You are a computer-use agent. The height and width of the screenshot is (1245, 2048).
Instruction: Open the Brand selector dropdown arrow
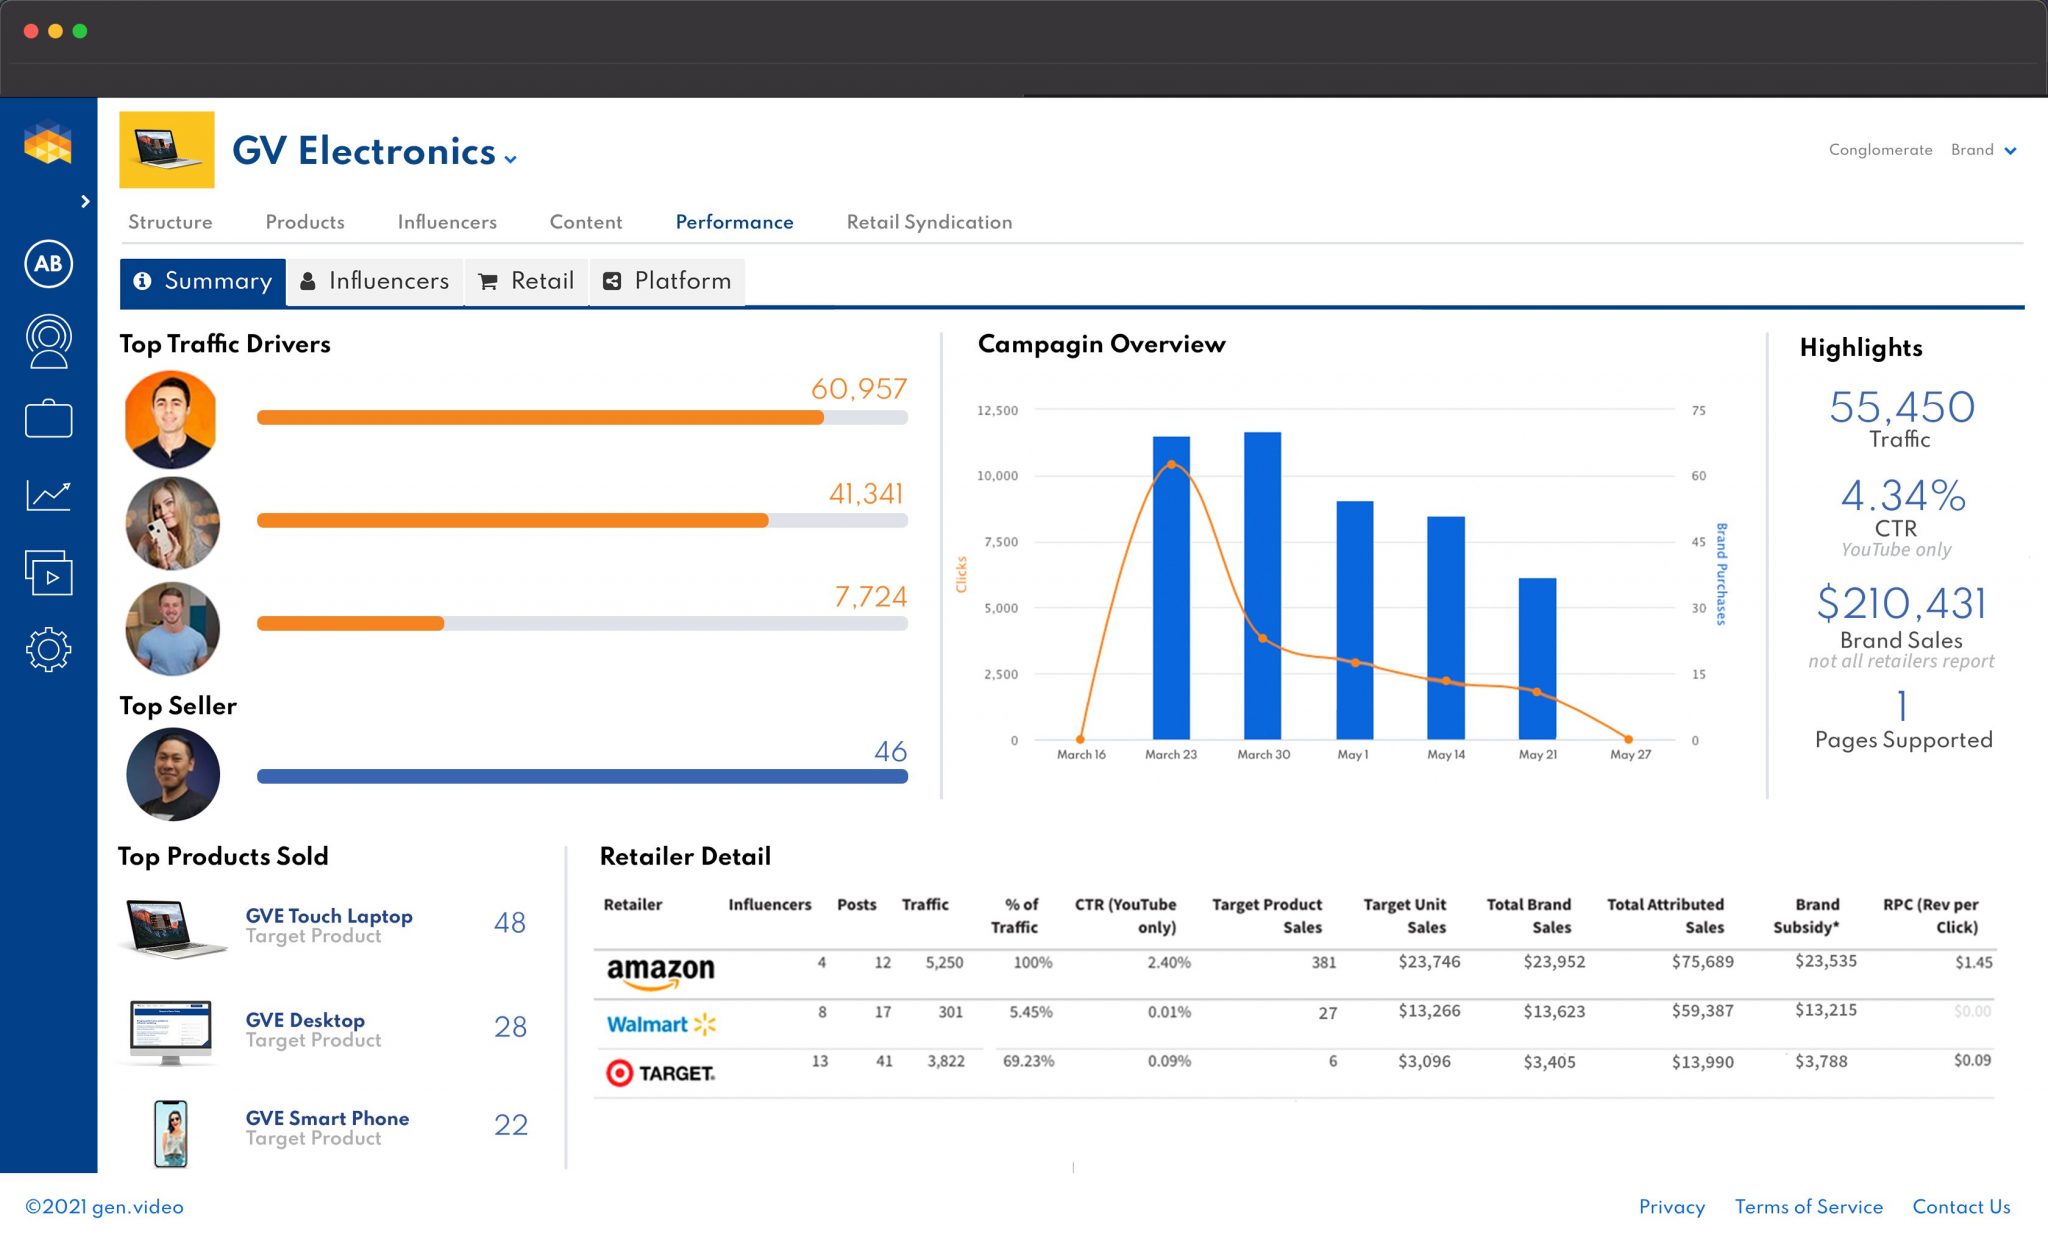[2011, 151]
